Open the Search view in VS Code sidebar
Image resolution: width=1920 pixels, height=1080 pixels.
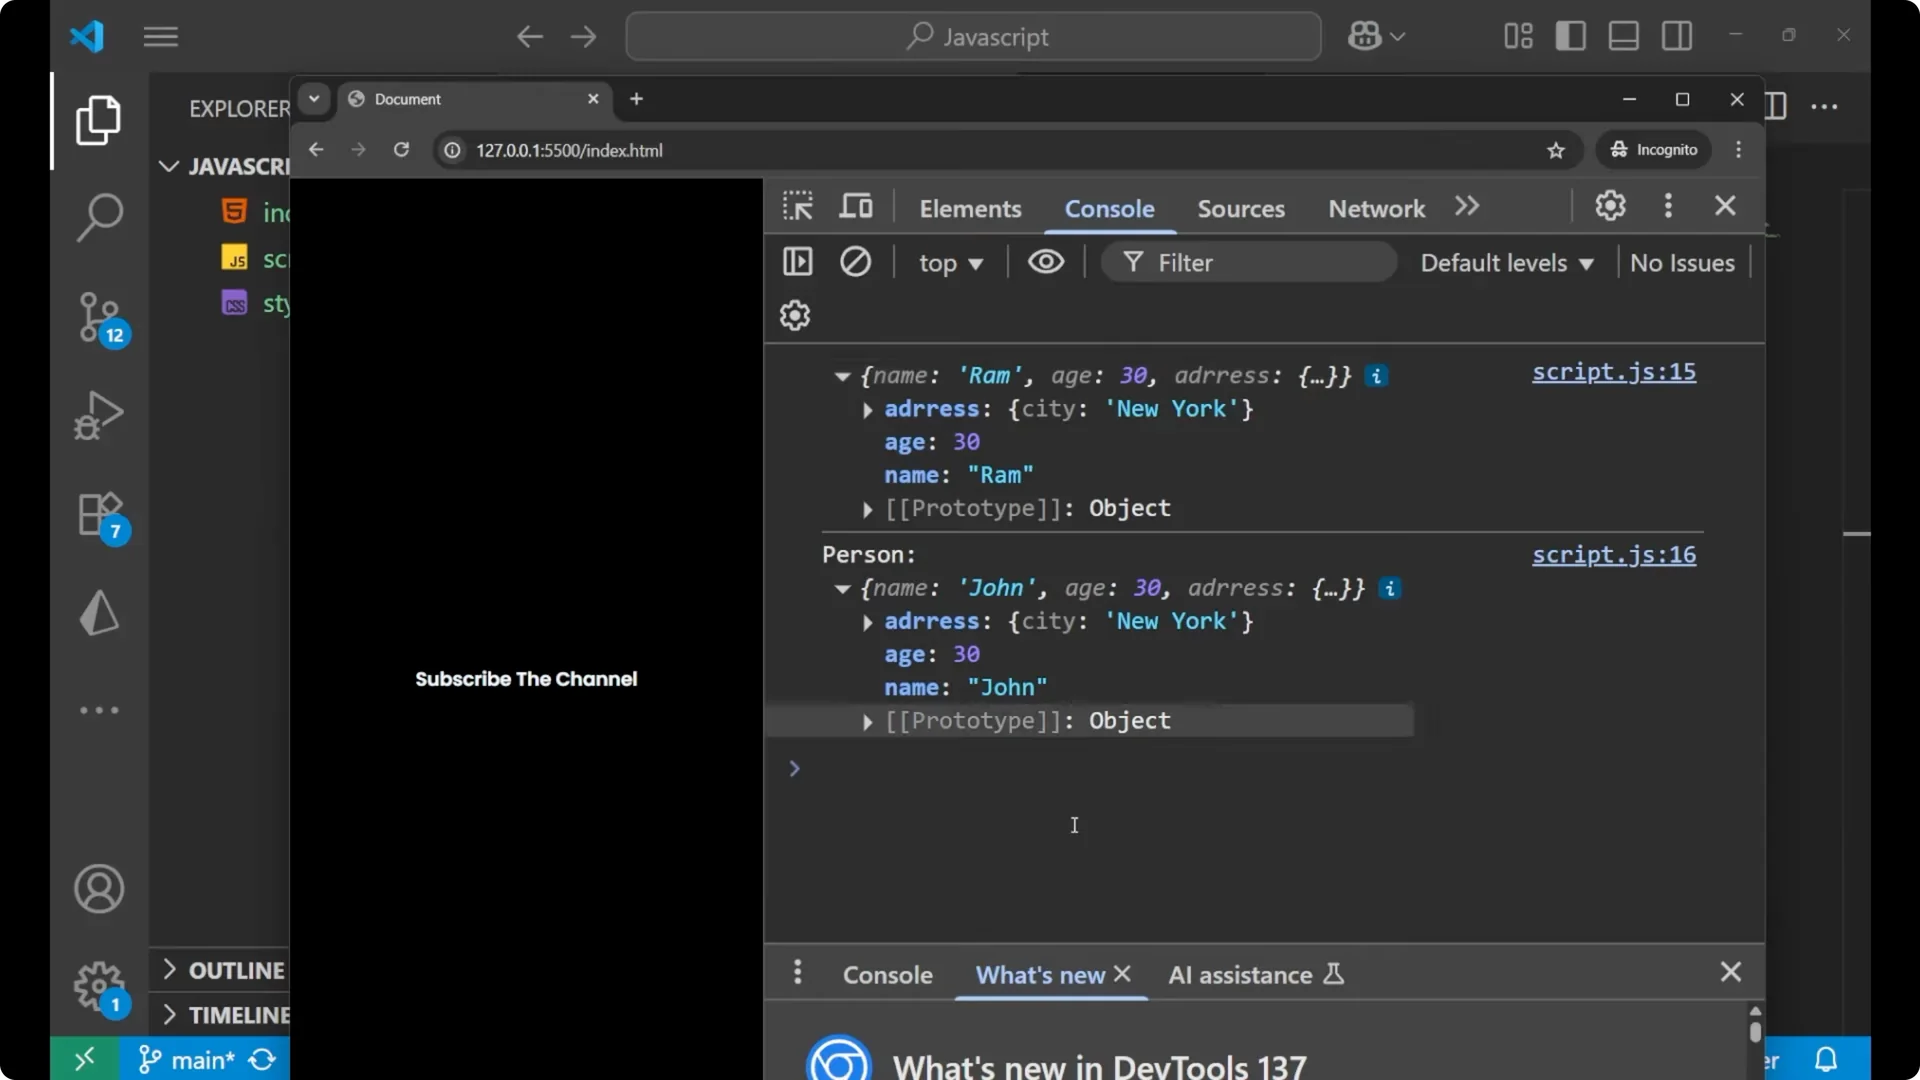[x=99, y=217]
